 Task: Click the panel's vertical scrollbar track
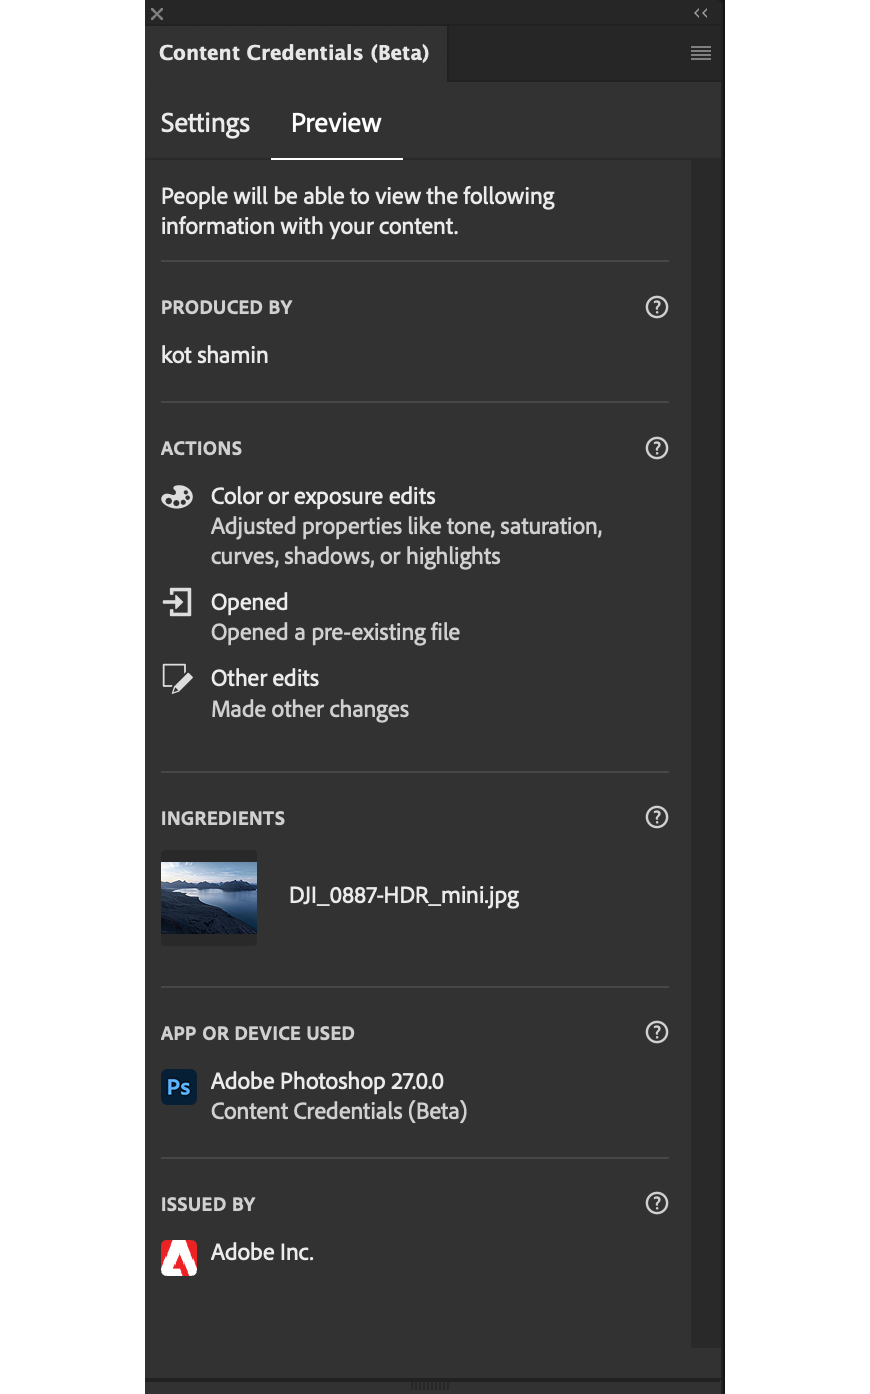[706, 750]
